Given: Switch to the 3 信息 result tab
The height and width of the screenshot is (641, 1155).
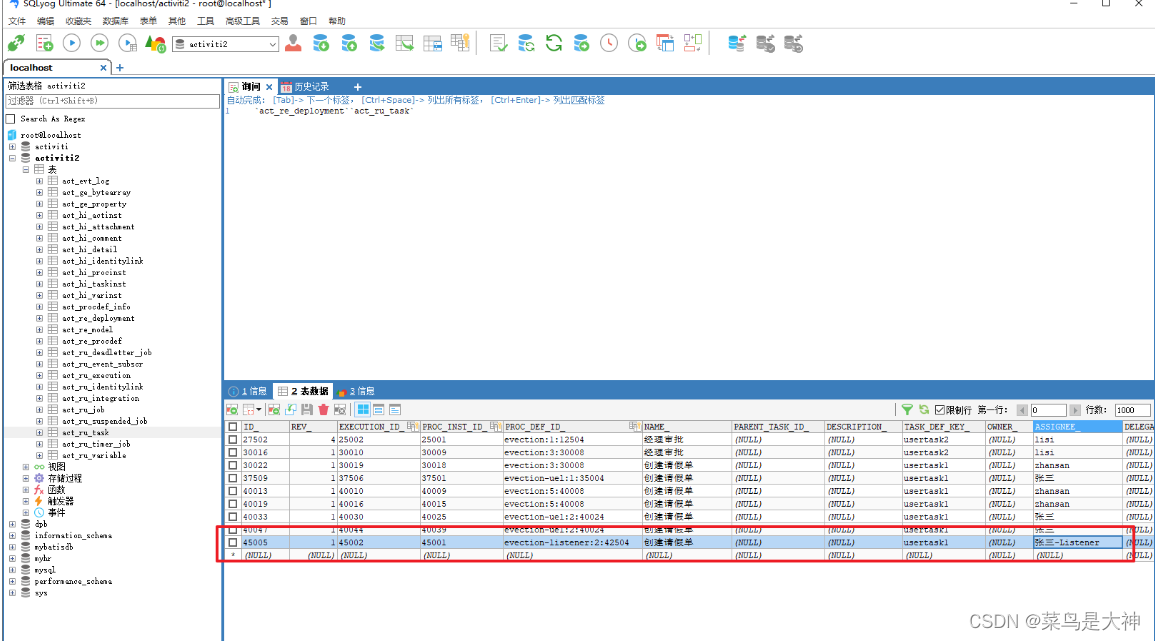Looking at the screenshot, I should point(356,391).
